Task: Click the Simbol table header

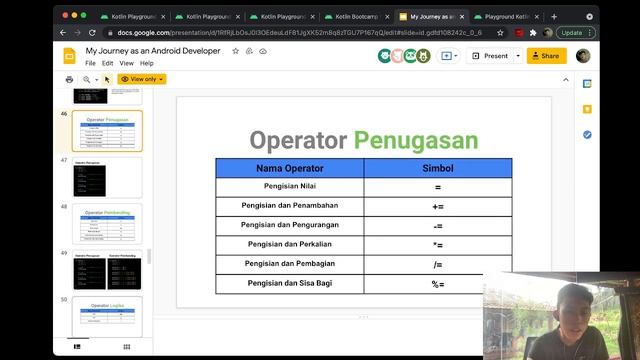Action: (438, 168)
